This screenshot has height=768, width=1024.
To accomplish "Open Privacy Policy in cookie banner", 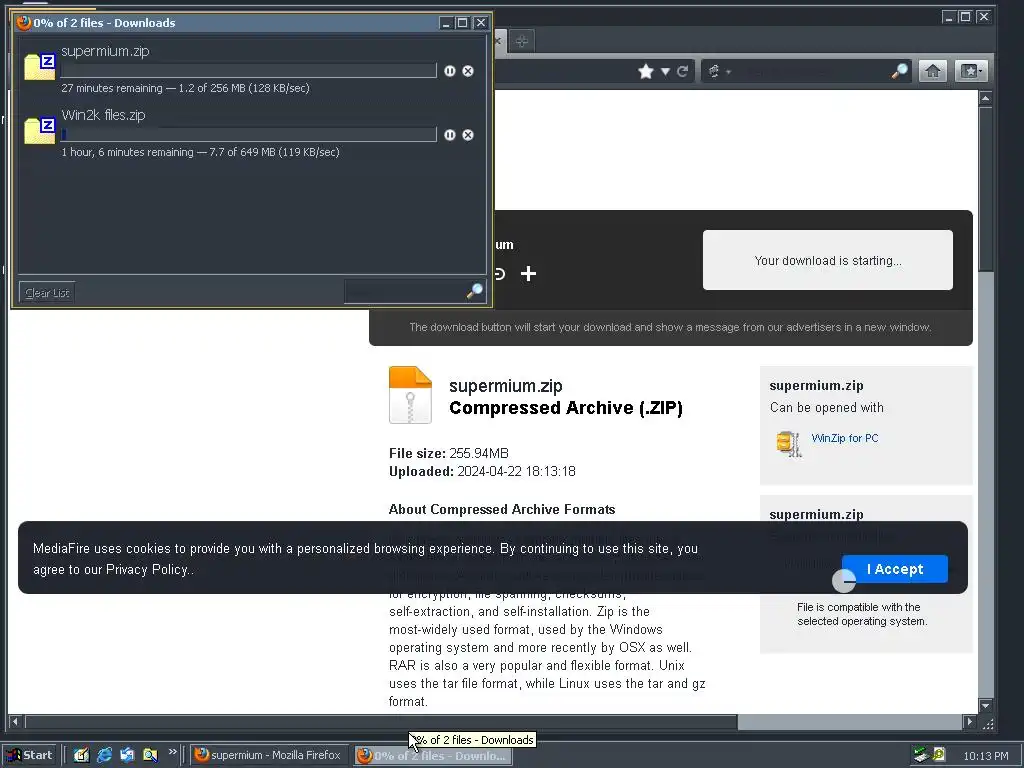I will [149, 569].
